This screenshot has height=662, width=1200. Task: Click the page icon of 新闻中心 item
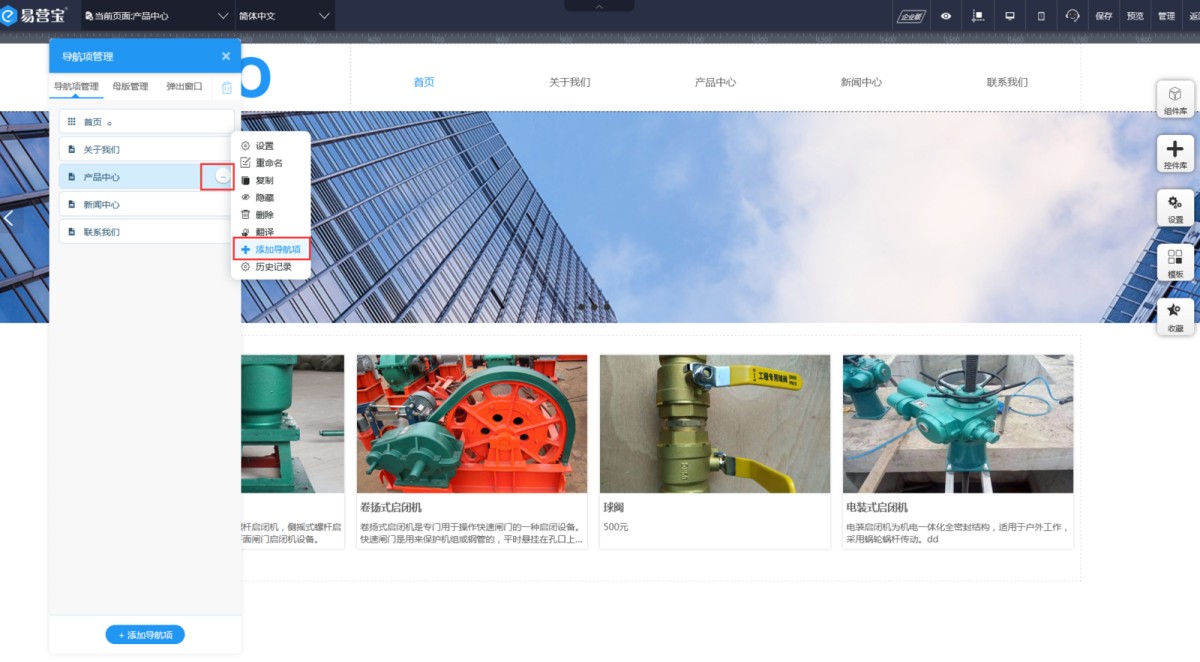click(x=72, y=205)
